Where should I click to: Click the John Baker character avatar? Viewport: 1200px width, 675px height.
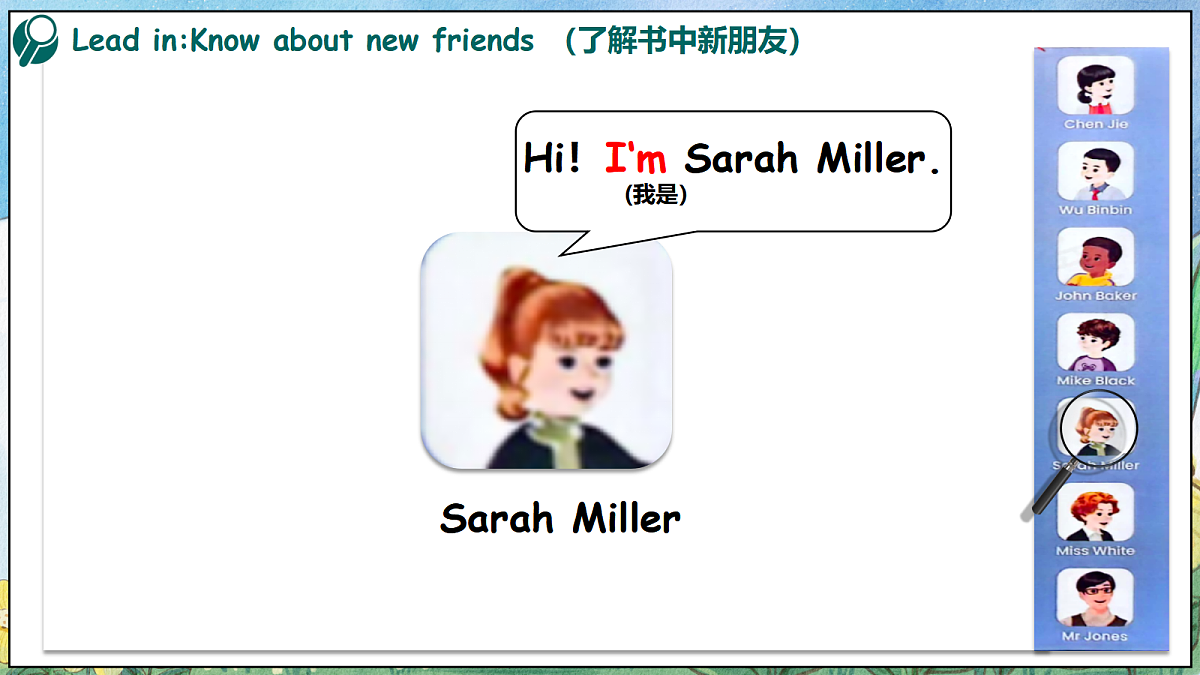1096,257
